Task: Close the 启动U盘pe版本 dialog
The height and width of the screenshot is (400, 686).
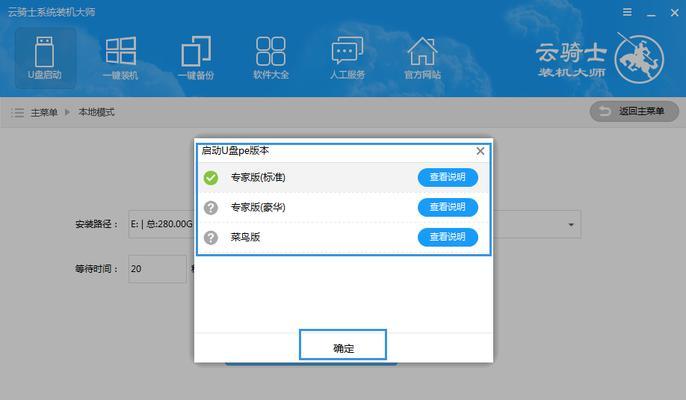Action: click(x=480, y=151)
